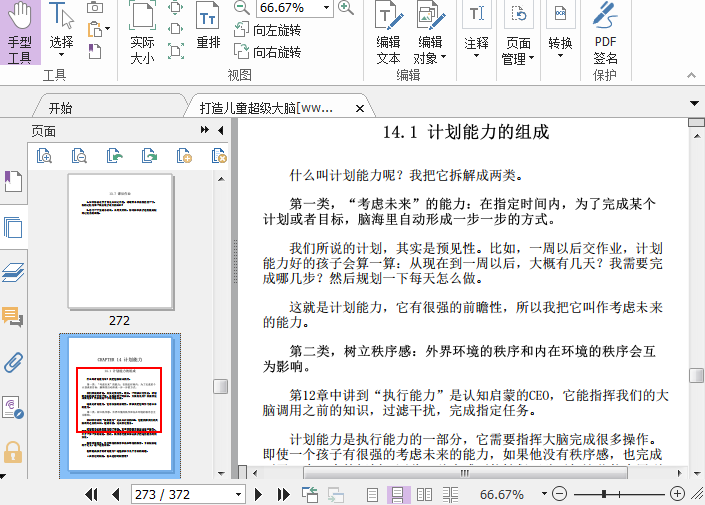Open the Layers sidebar panel
705x505 pixels.
point(13,273)
